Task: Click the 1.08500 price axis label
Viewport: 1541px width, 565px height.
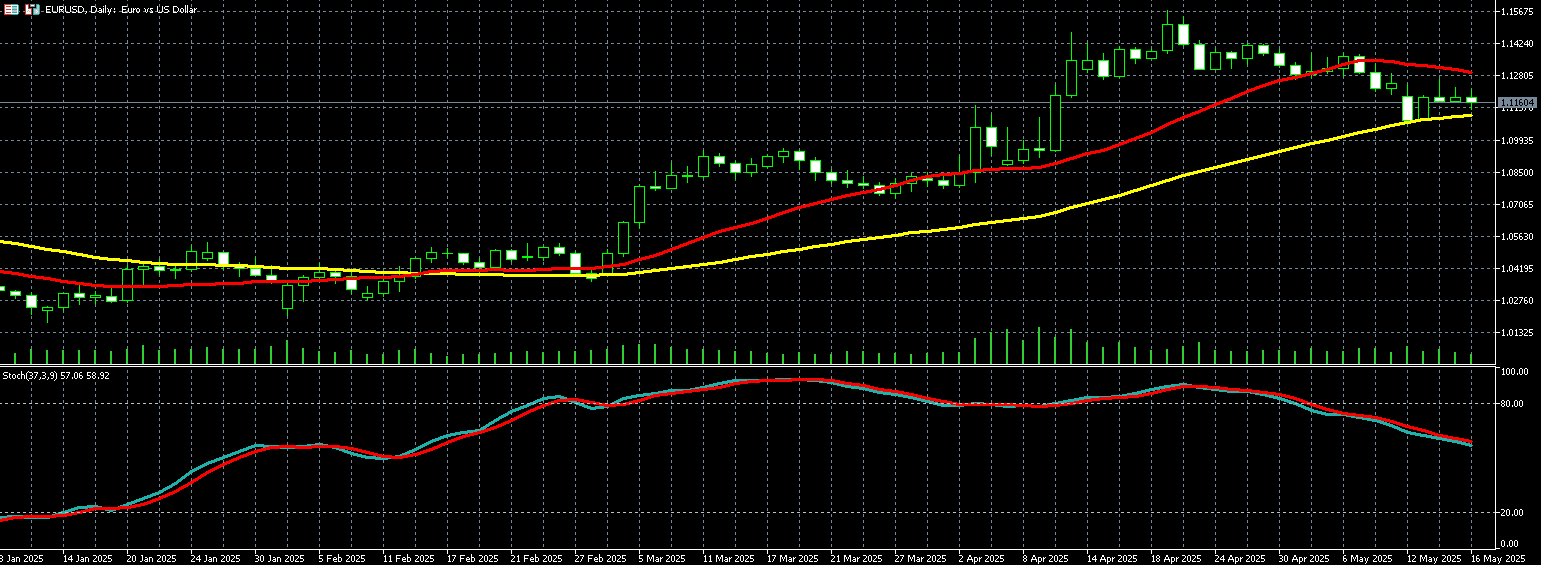Action: pyautogui.click(x=1517, y=172)
